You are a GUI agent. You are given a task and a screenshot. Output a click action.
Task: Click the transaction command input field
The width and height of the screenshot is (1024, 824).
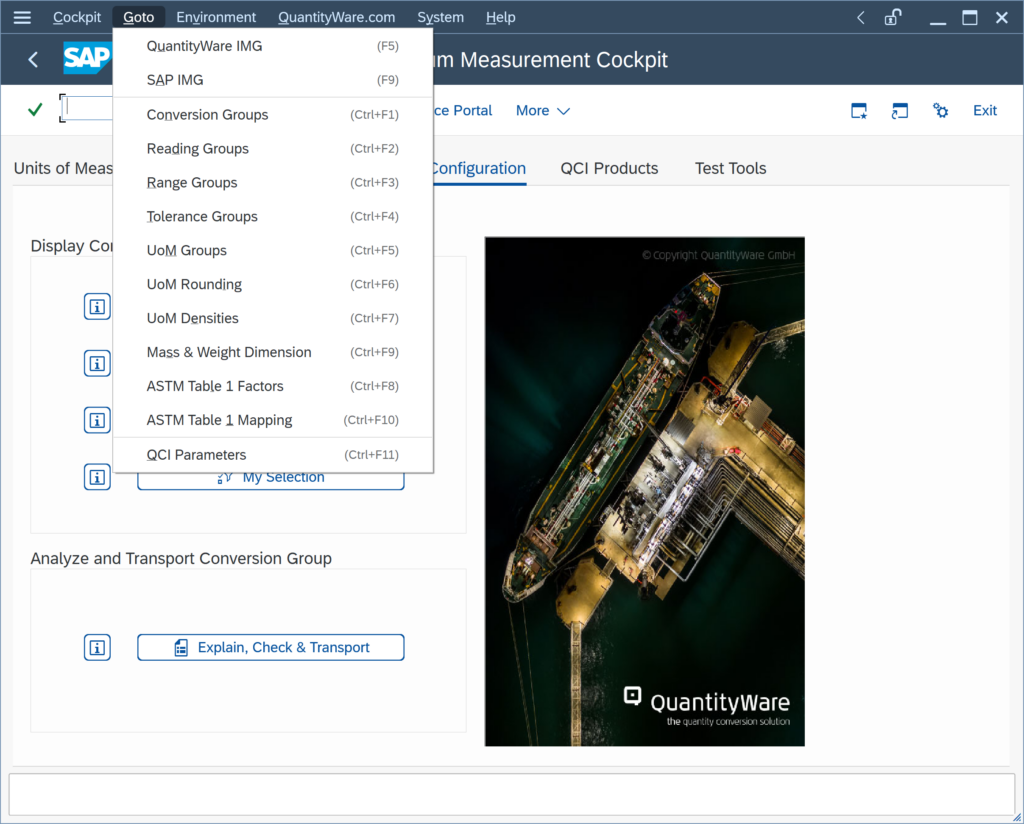(x=88, y=108)
